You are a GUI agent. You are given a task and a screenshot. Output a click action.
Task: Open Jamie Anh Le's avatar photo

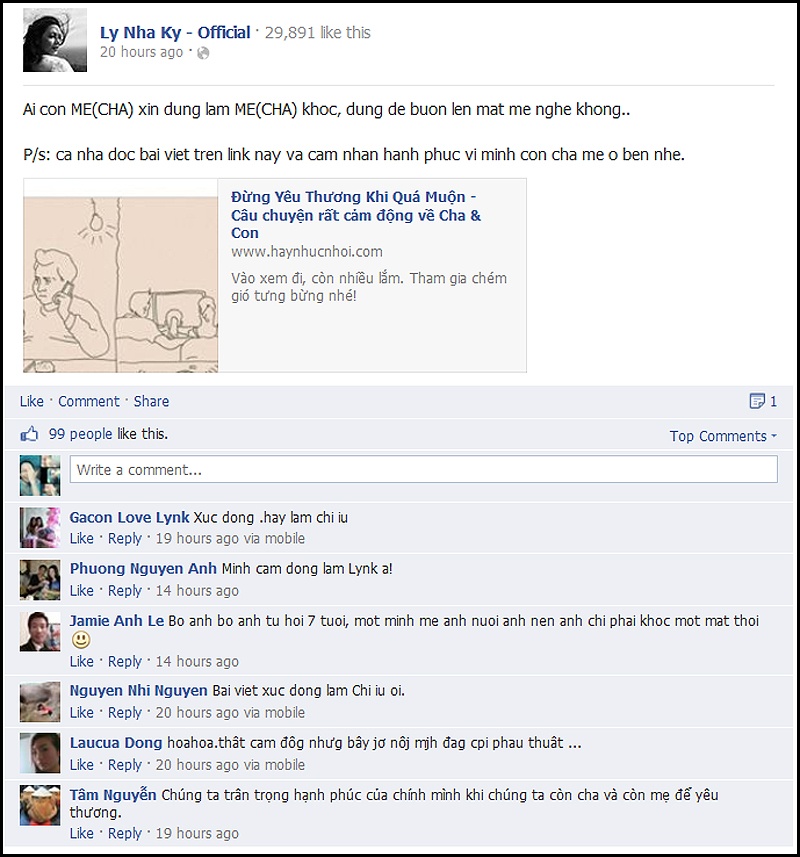point(40,631)
